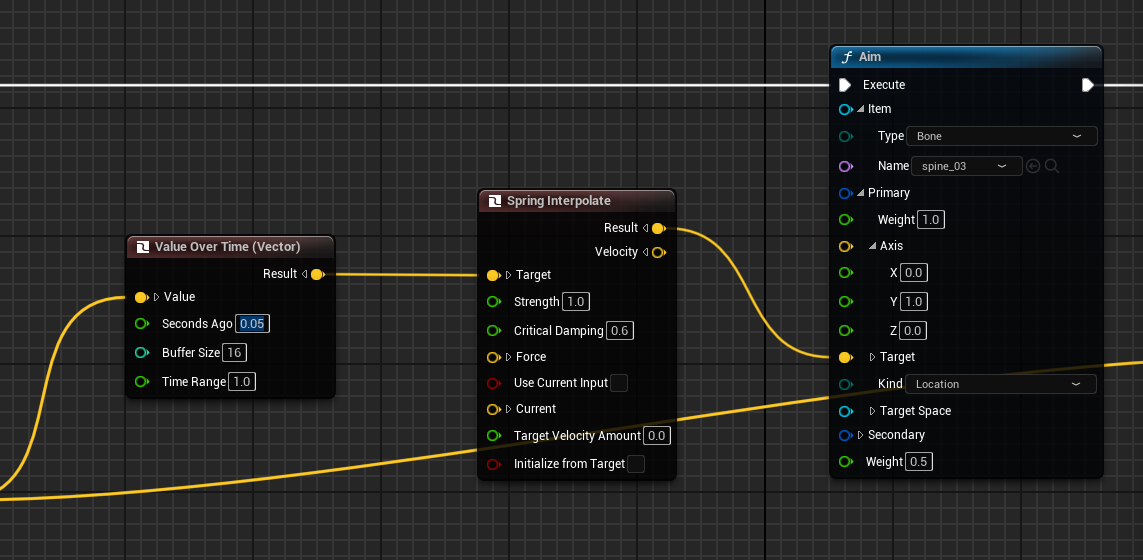Click the Axis Z pin
The image size is (1143, 560).
point(846,330)
